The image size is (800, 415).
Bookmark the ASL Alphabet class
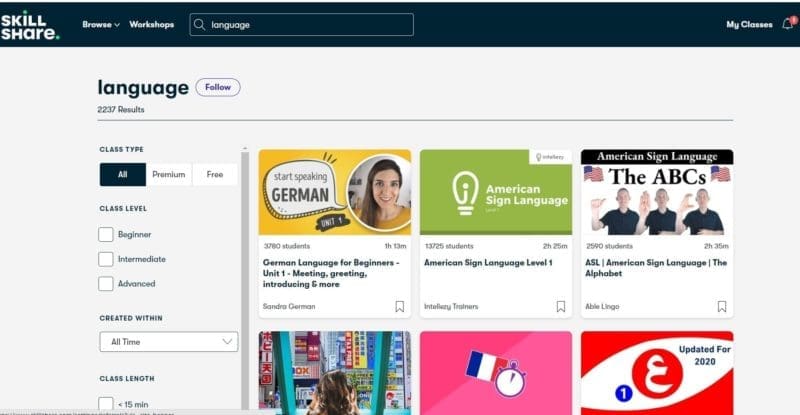(x=722, y=306)
